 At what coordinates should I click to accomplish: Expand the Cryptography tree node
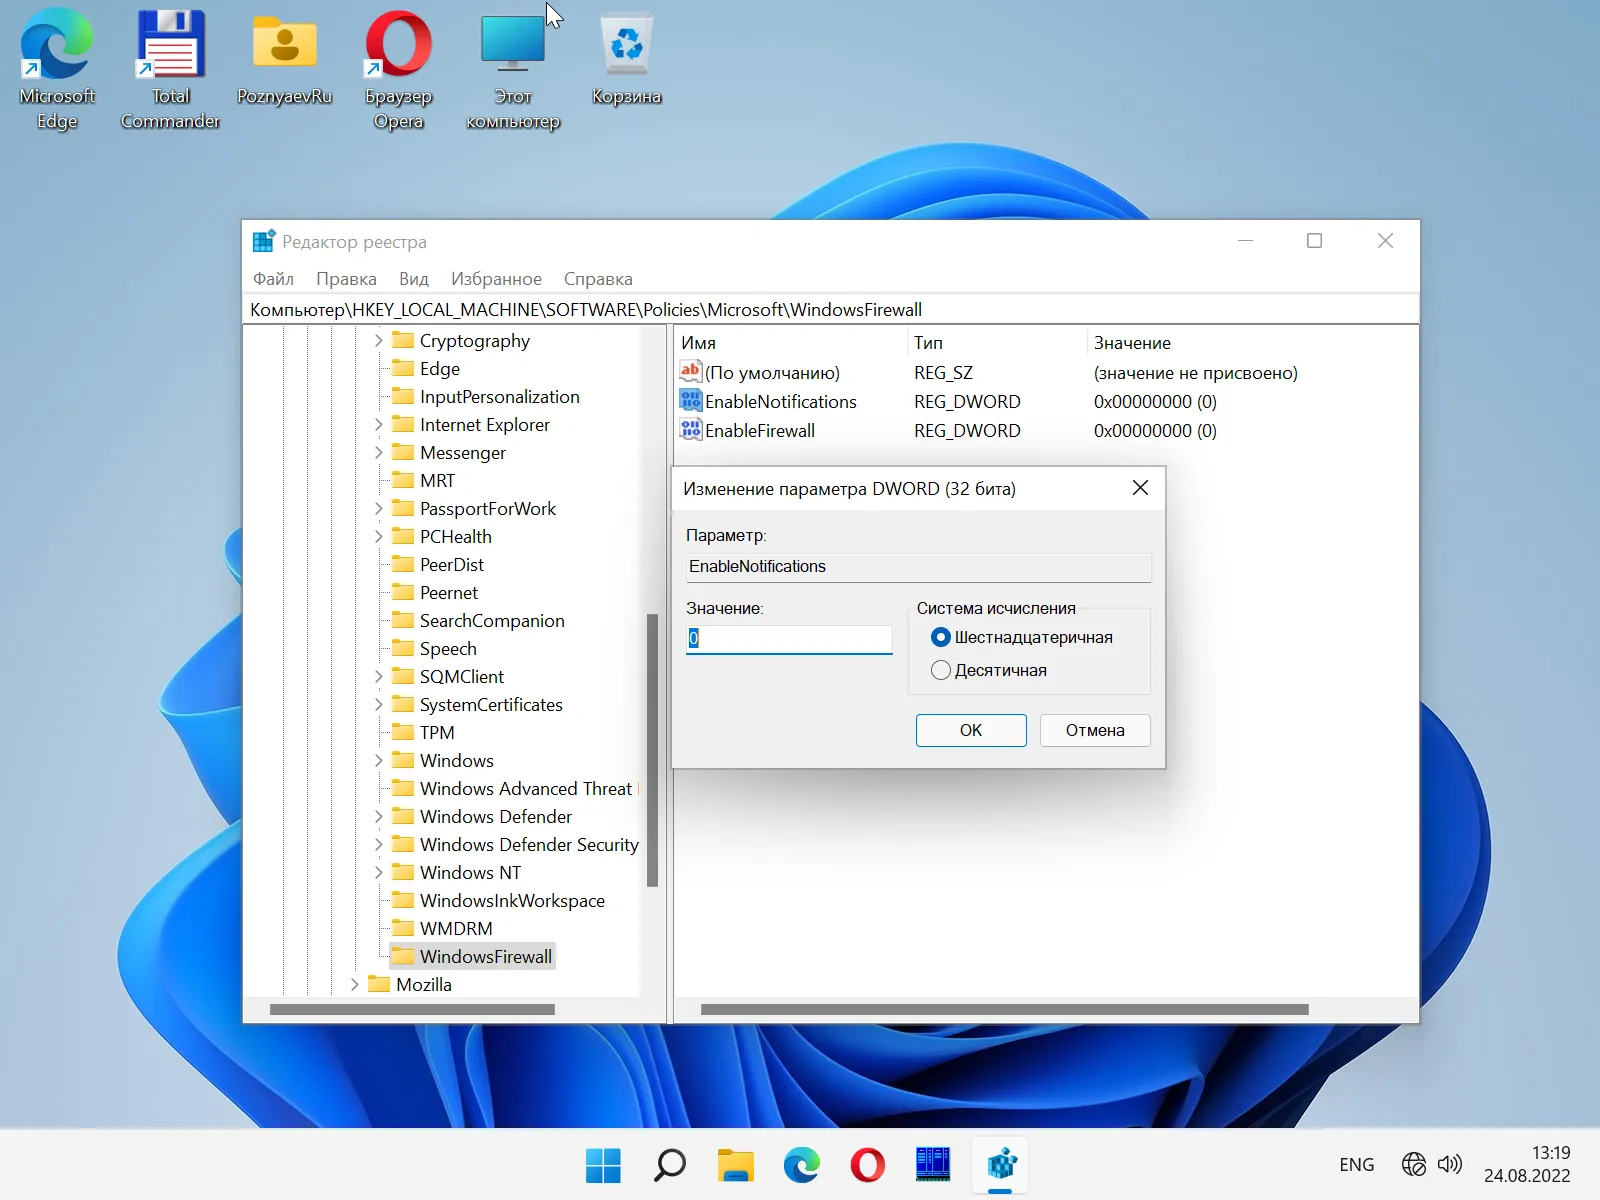click(378, 341)
